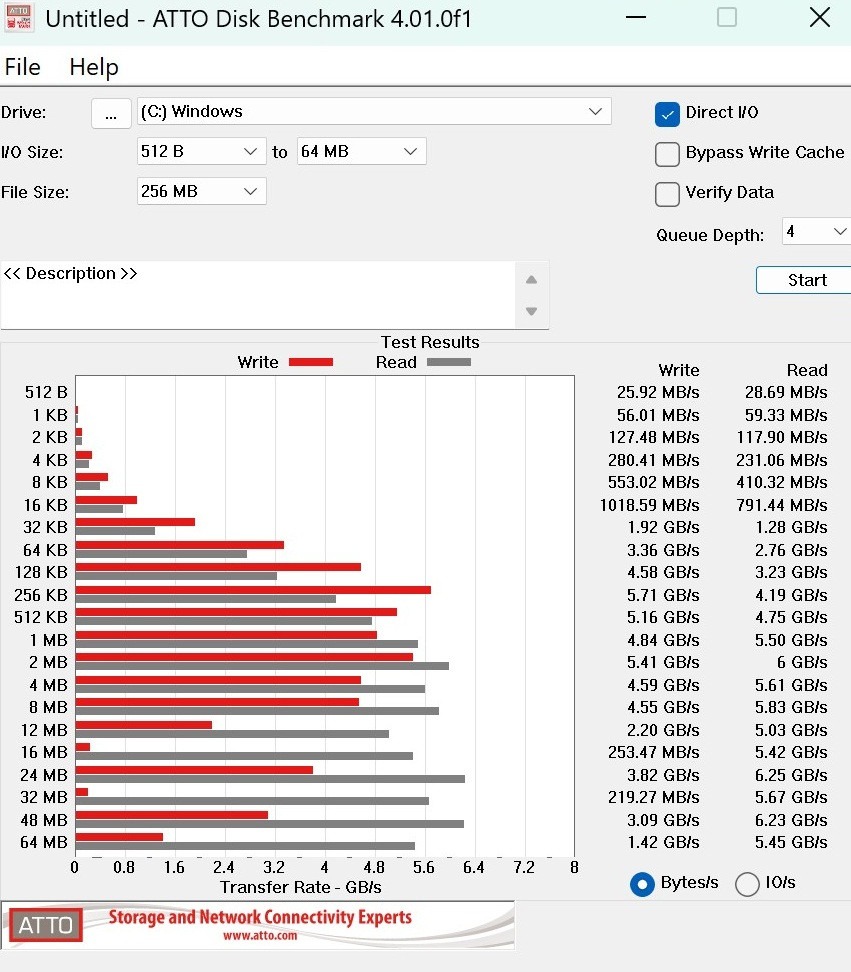Click the description scroll up arrow

pos(531,280)
